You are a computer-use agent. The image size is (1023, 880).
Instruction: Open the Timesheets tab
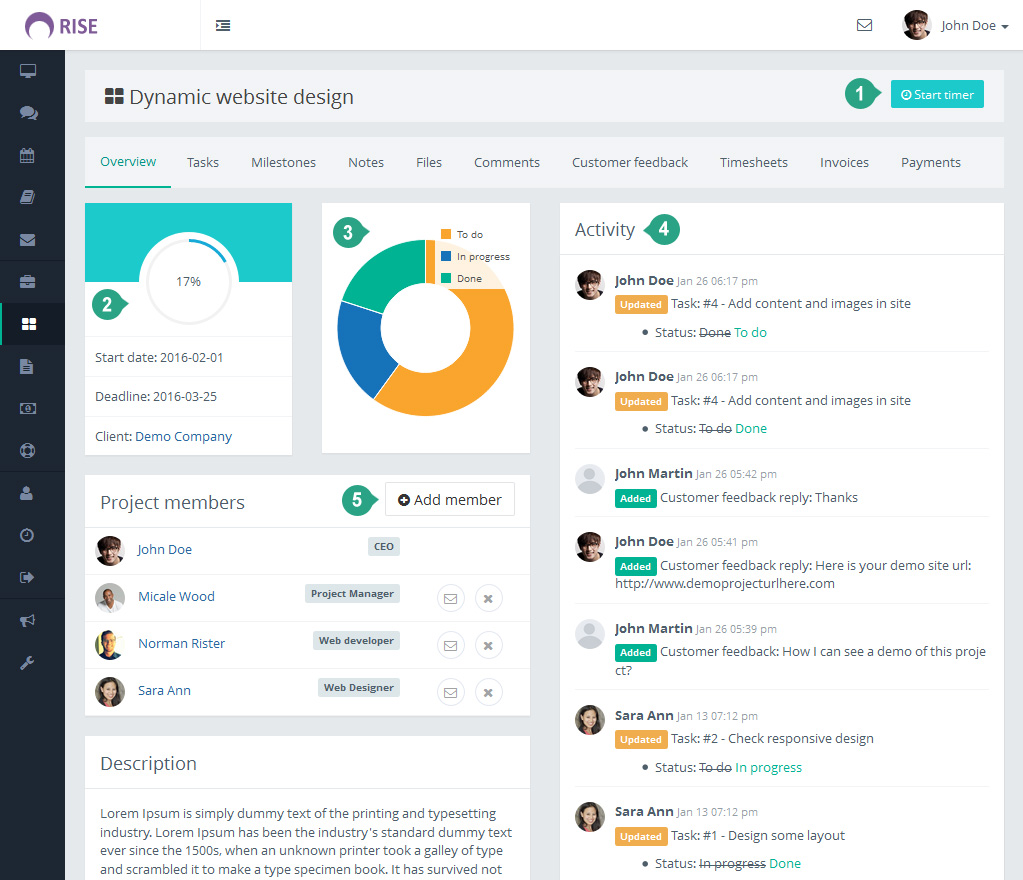coord(753,162)
